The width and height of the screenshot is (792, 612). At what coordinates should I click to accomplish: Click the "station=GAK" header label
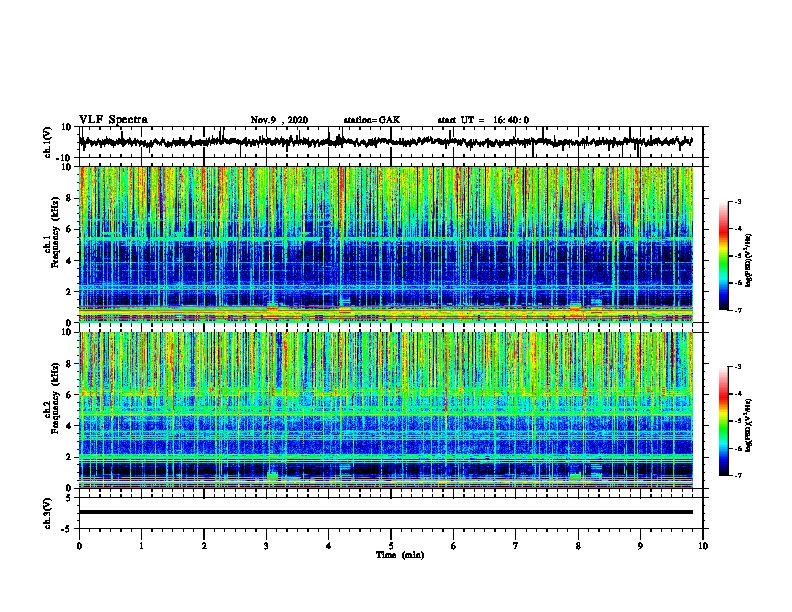point(372,120)
